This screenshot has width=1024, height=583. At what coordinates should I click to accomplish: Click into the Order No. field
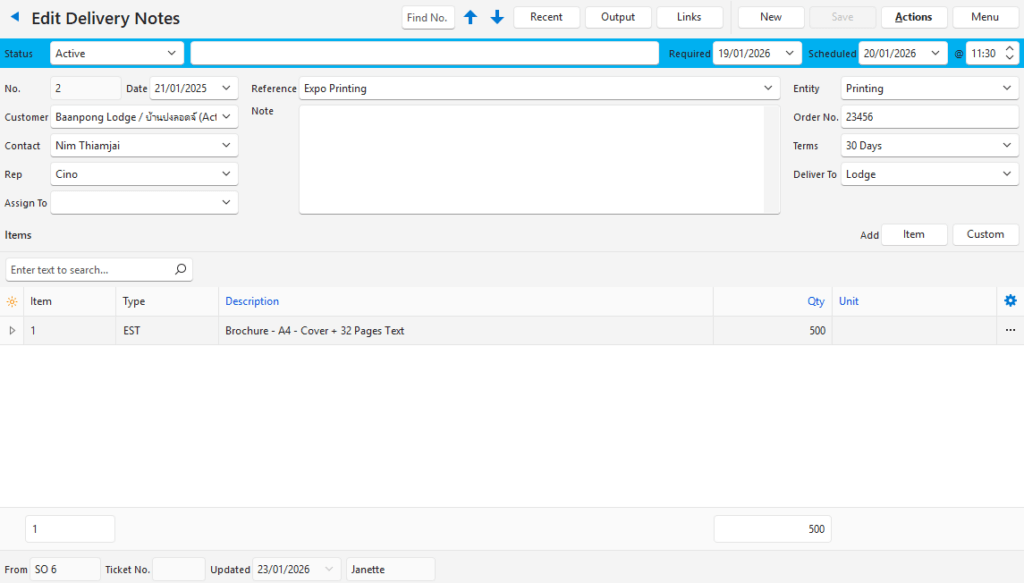pyautogui.click(x=928, y=117)
